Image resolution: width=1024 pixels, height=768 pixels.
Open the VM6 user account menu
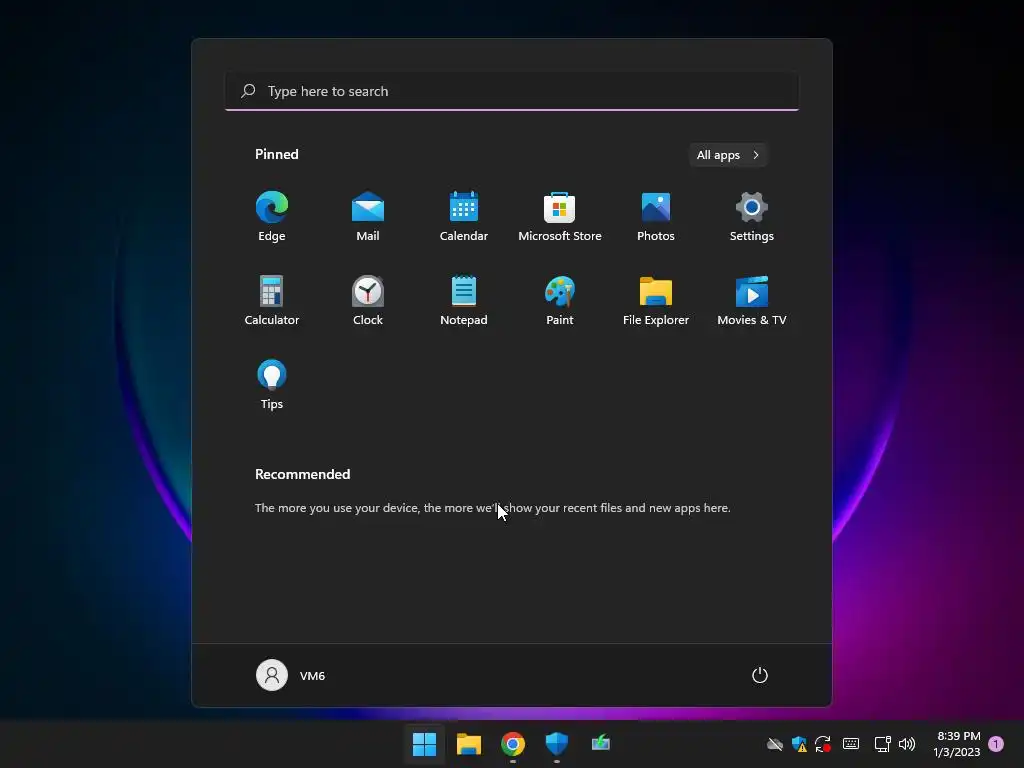click(x=291, y=675)
